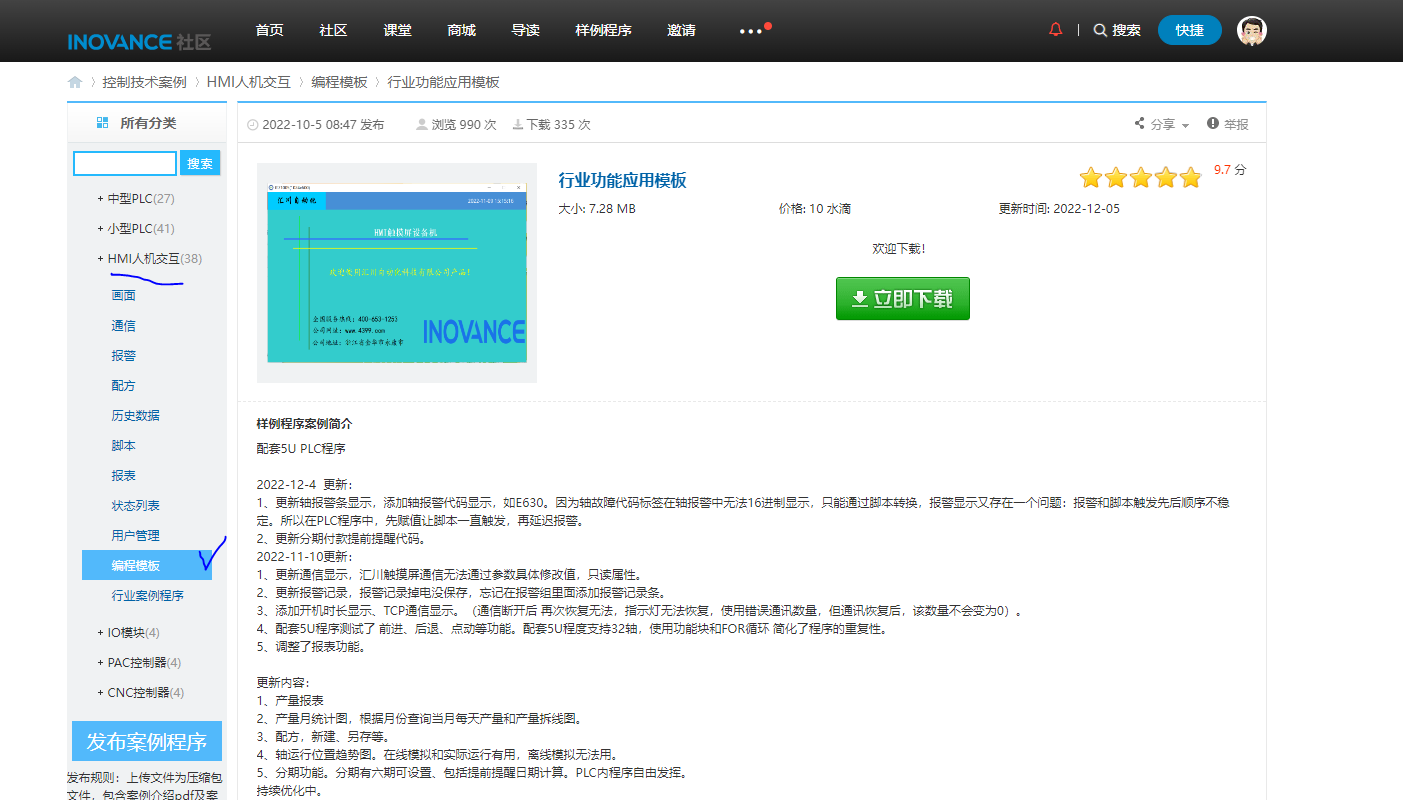Click the 下载 335 次 download count
This screenshot has height=800, width=1403.
pos(551,125)
